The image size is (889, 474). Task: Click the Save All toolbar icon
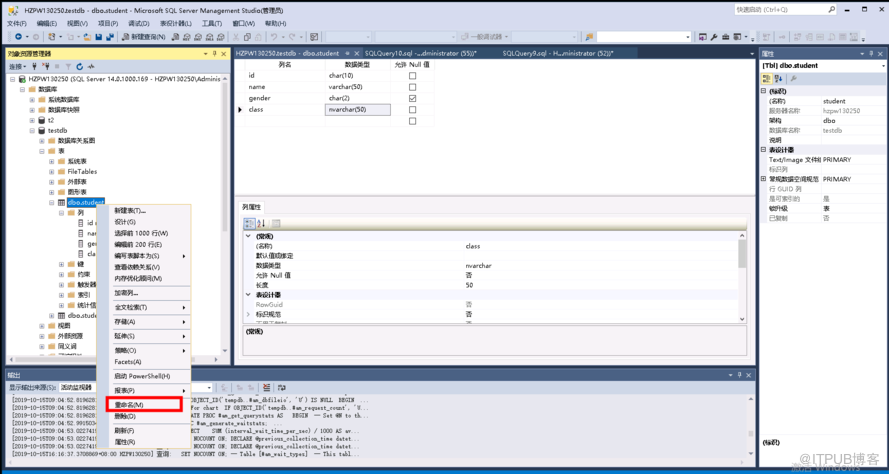tap(109, 37)
